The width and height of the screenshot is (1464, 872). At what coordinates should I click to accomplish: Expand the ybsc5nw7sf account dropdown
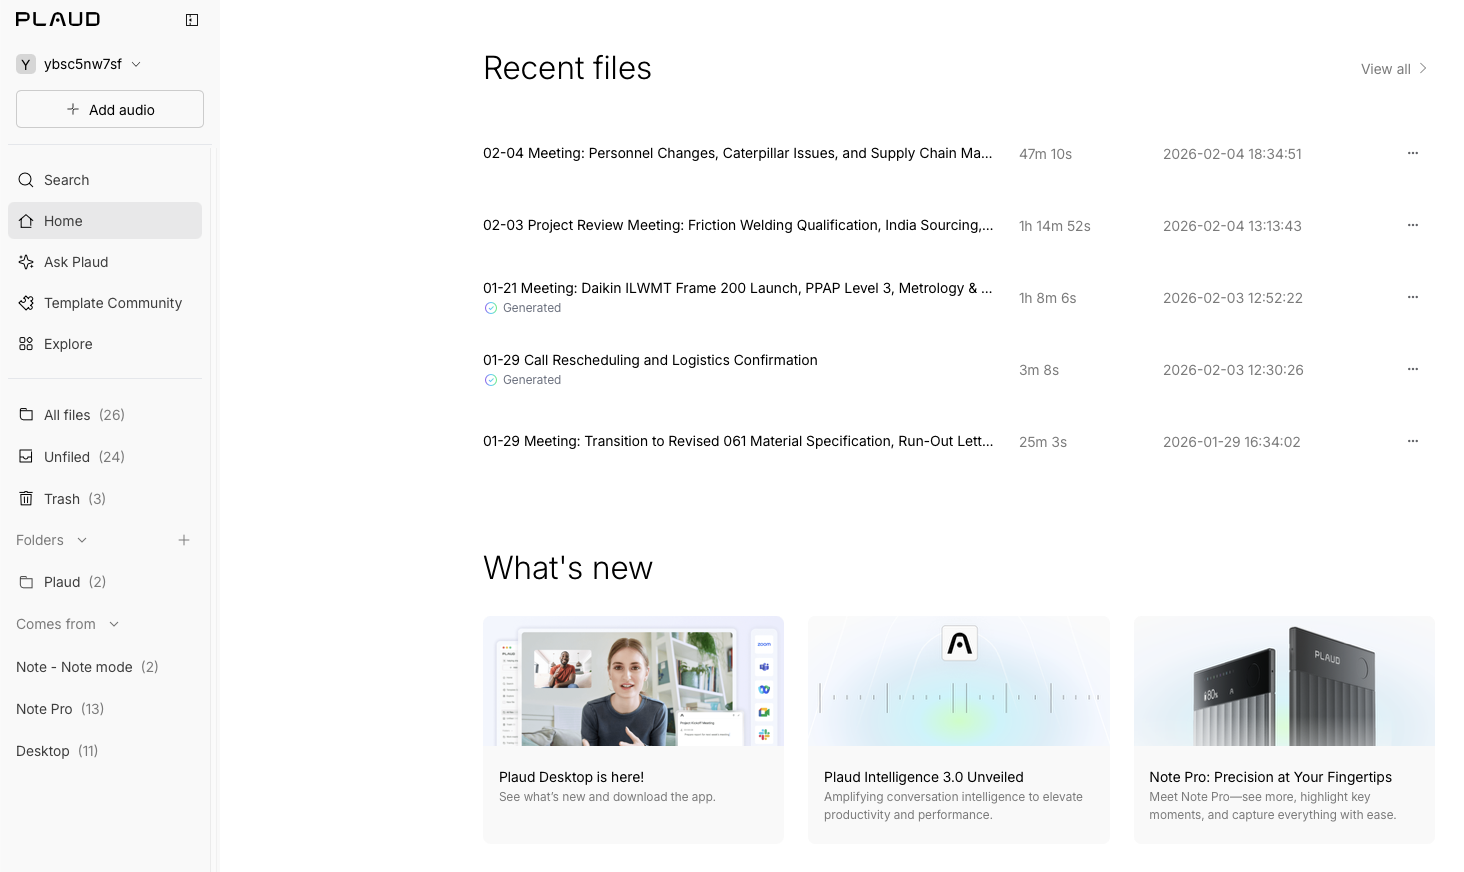coord(136,64)
